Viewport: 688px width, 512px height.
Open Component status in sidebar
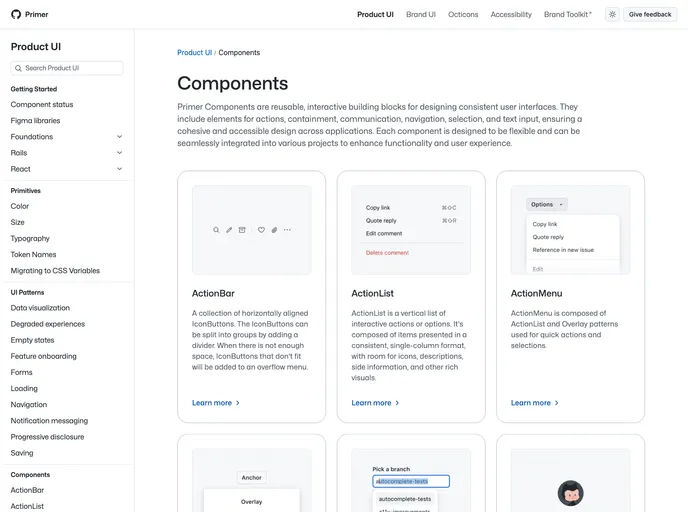coord(42,104)
